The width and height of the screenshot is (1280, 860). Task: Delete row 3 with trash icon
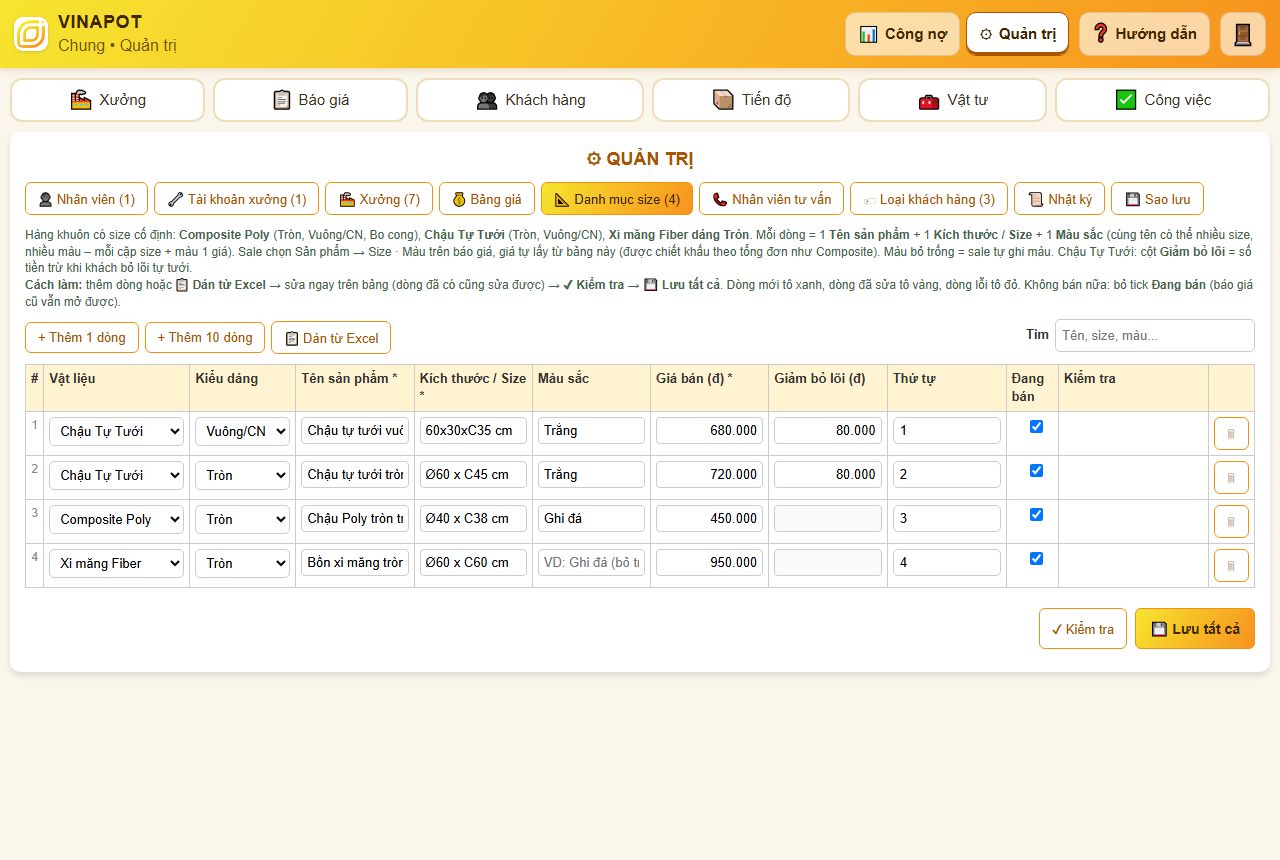pyautogui.click(x=1231, y=522)
